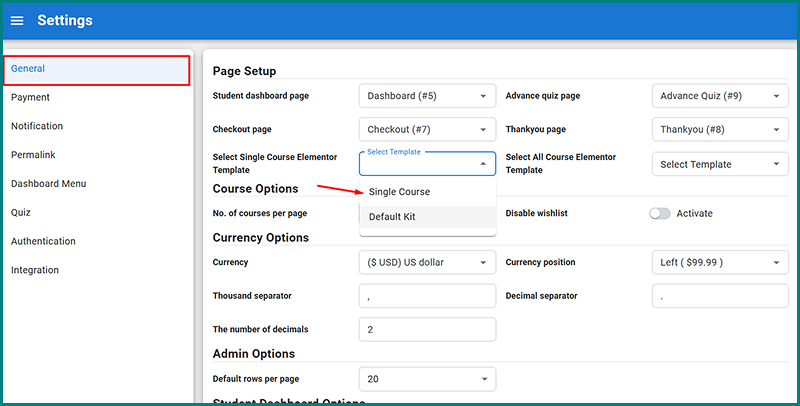Switch to Permalink settings
The image size is (800, 406).
(35, 155)
